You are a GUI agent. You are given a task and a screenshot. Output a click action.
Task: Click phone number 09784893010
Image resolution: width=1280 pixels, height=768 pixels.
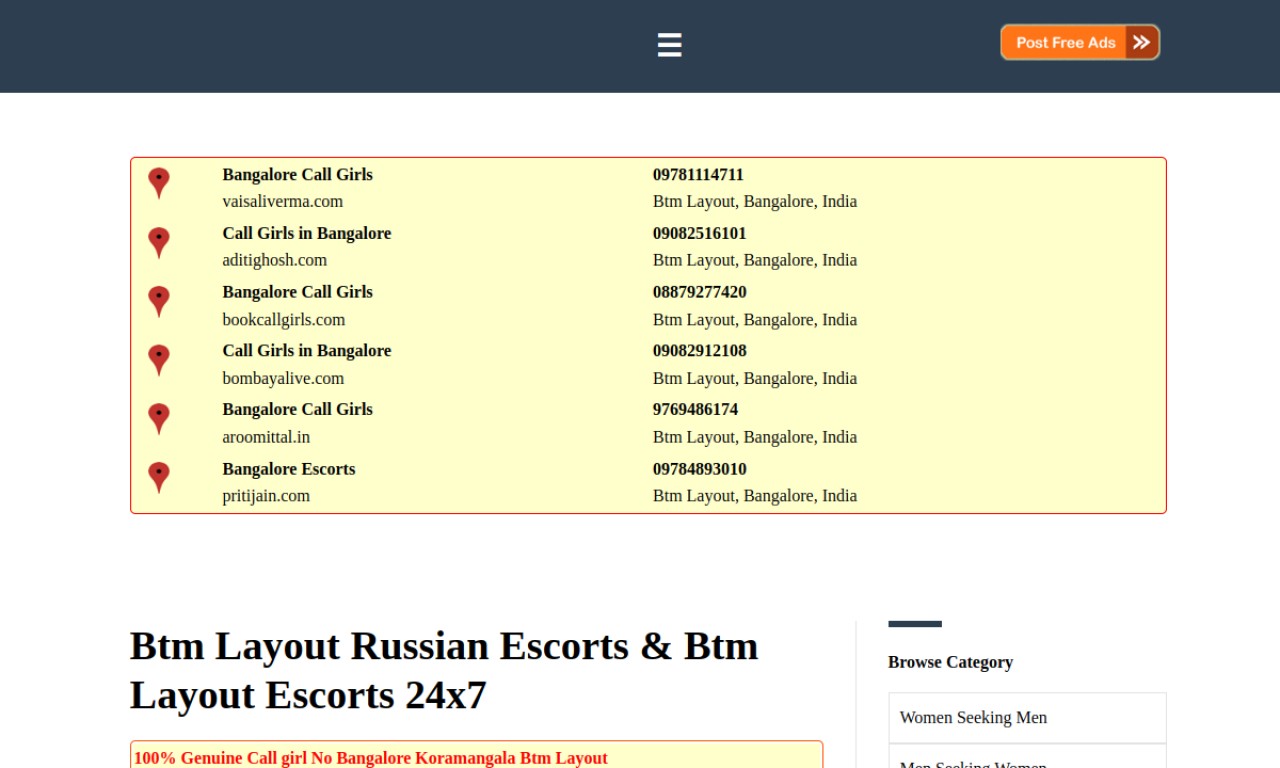[x=700, y=469]
